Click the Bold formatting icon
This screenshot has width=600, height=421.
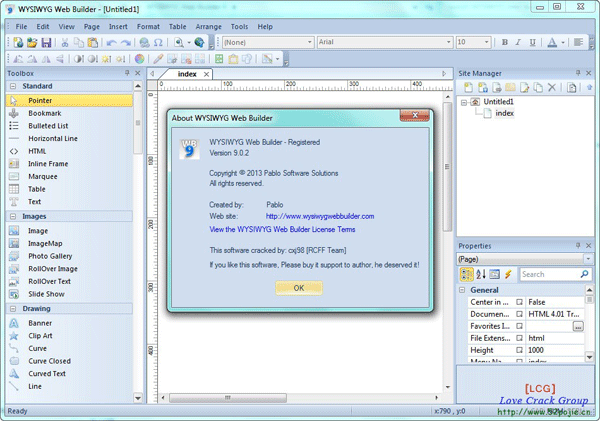coord(505,43)
